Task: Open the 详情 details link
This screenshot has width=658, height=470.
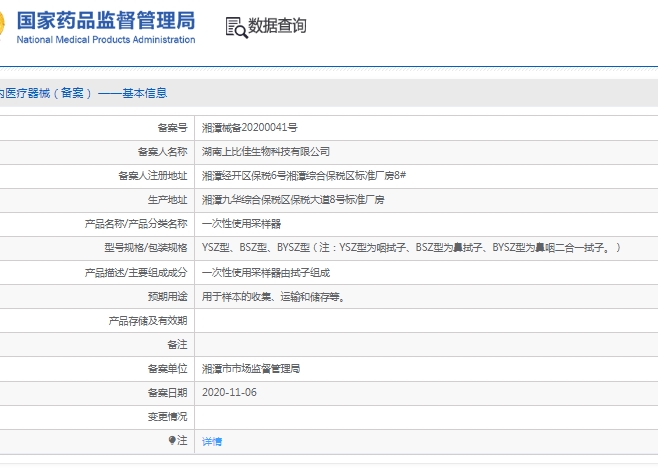Action: pyautogui.click(x=212, y=441)
